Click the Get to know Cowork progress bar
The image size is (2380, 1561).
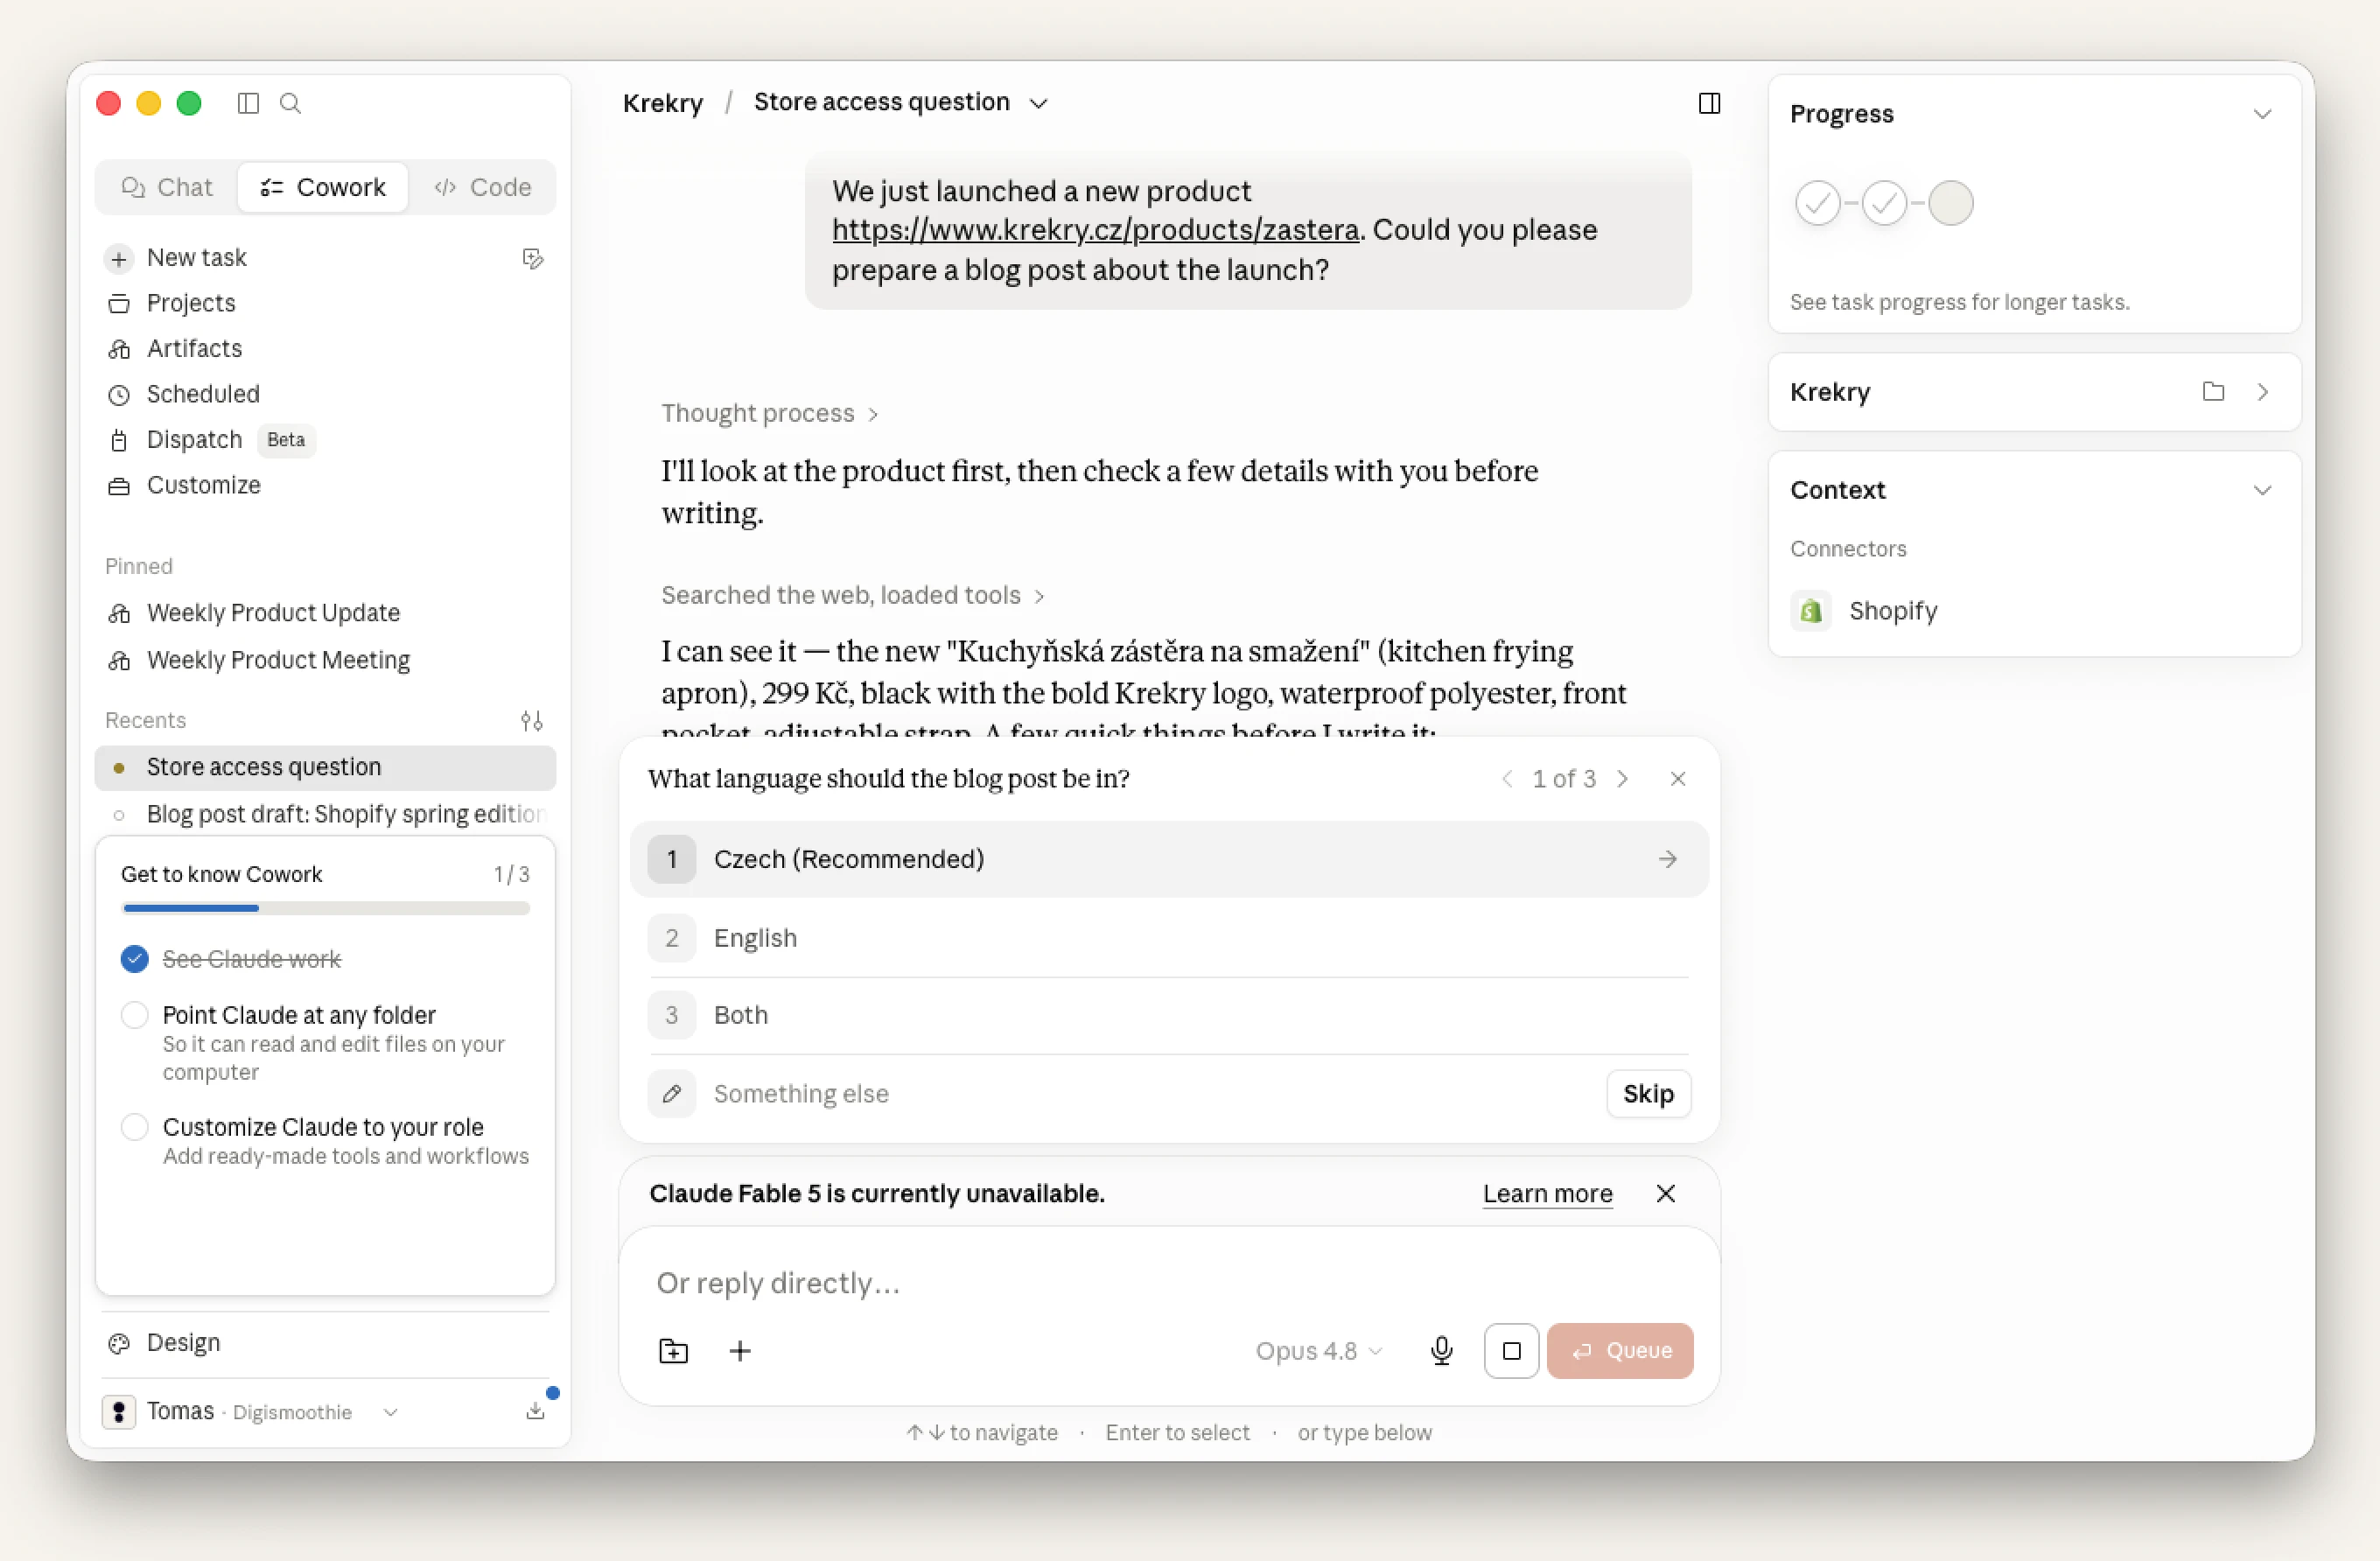325,908
